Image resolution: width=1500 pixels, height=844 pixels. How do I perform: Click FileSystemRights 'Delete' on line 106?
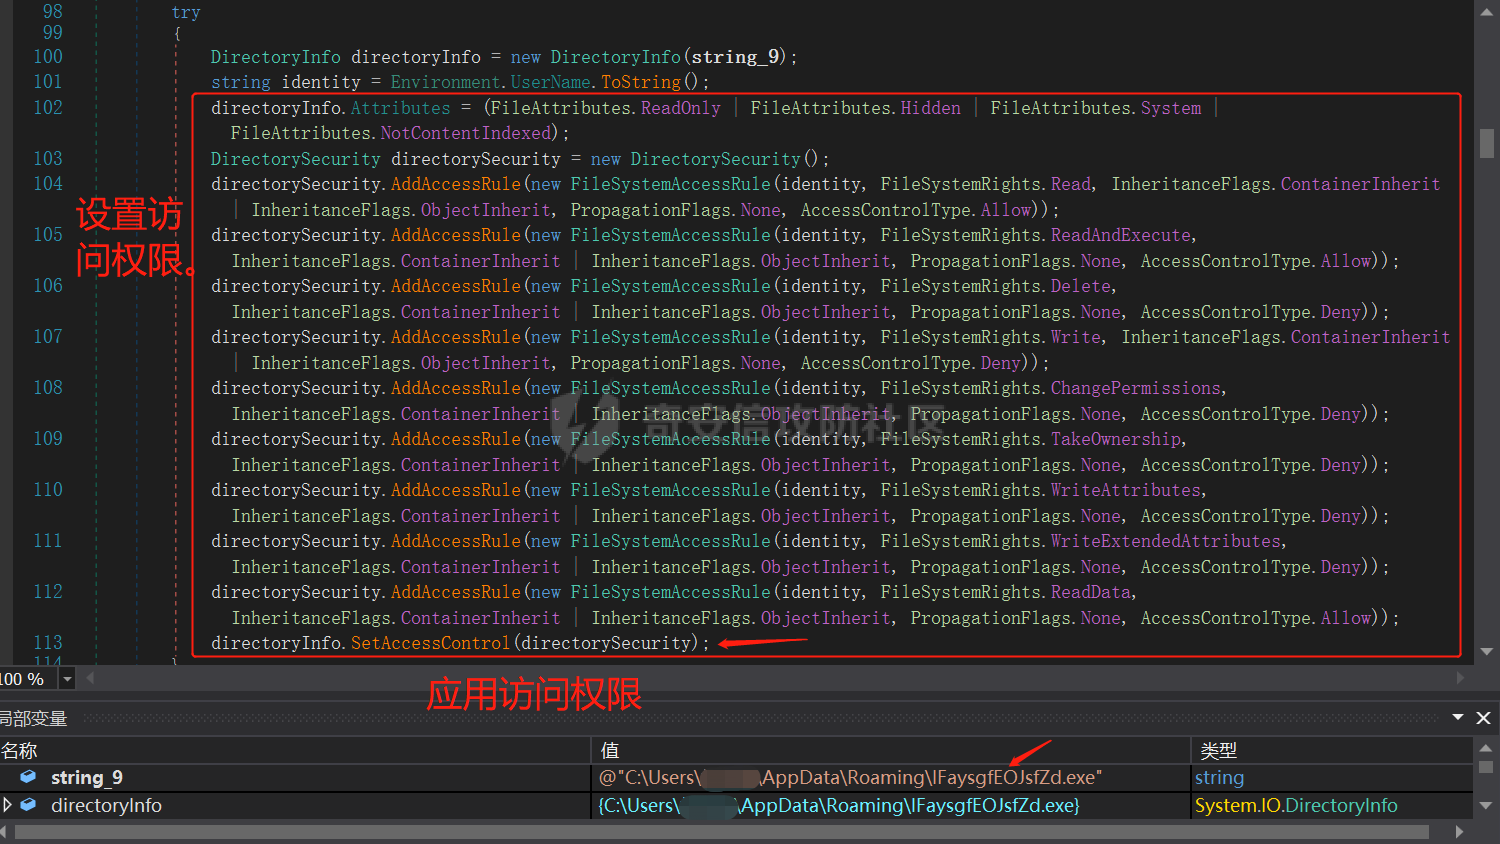click(1081, 286)
